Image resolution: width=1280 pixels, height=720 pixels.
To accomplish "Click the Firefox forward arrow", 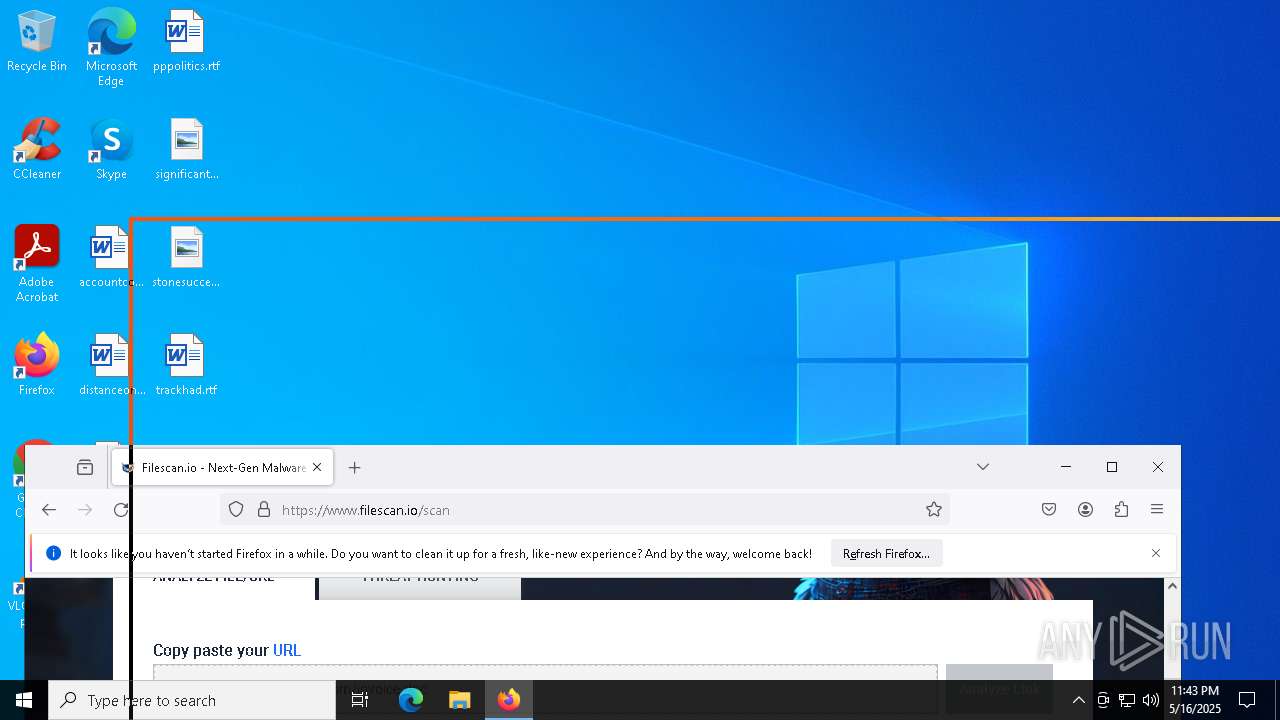I will [x=85, y=510].
